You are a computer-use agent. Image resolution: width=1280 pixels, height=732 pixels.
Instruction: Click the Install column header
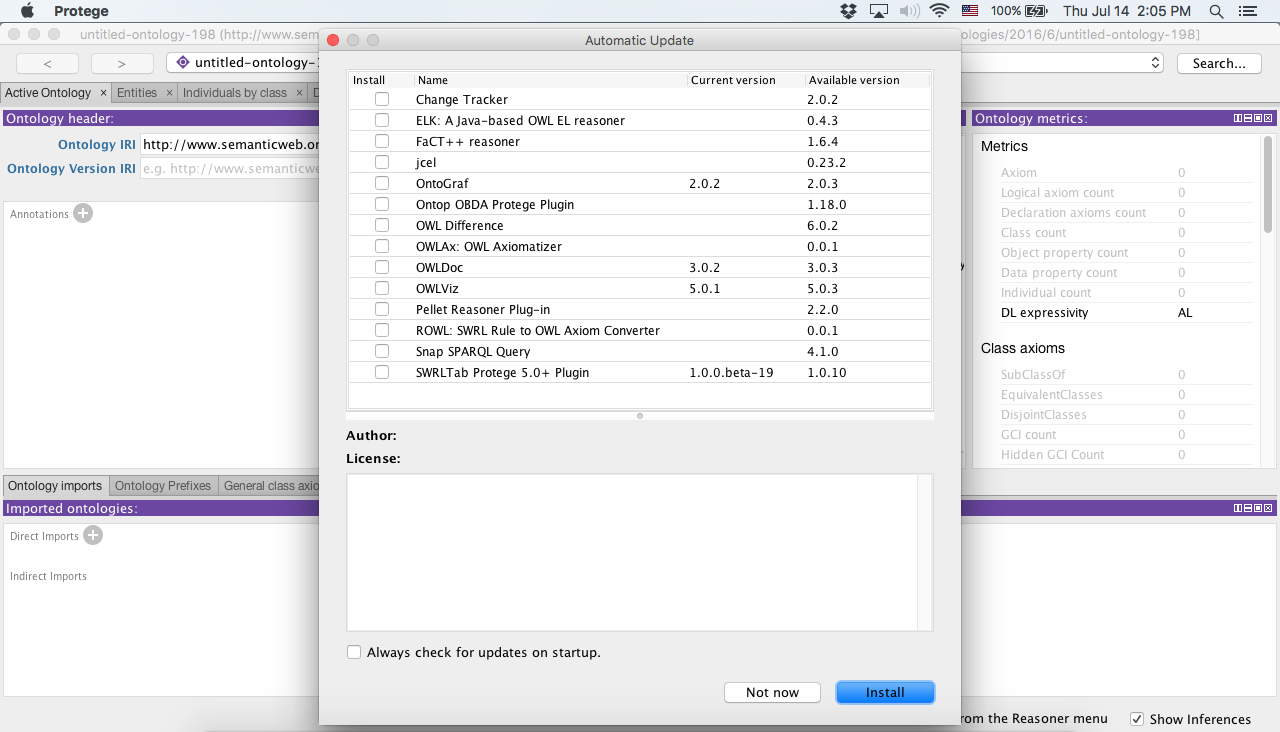point(381,80)
